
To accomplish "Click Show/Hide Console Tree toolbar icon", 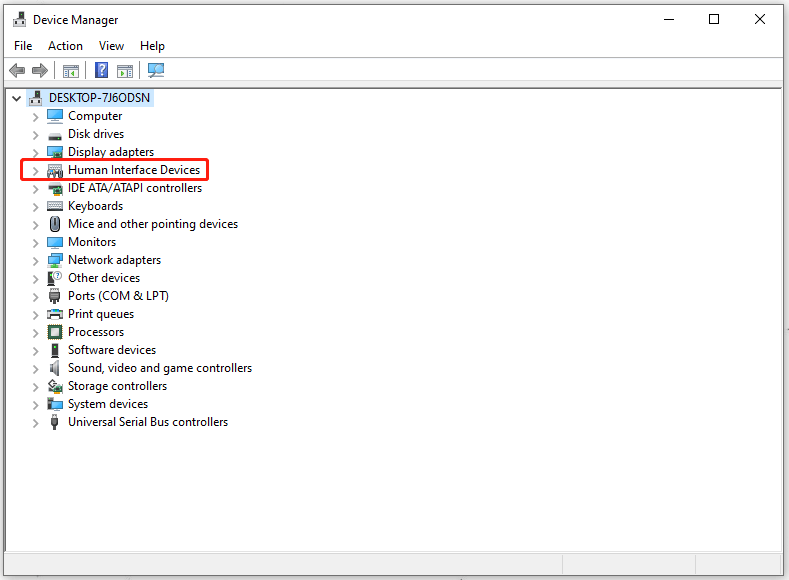I will pos(71,71).
